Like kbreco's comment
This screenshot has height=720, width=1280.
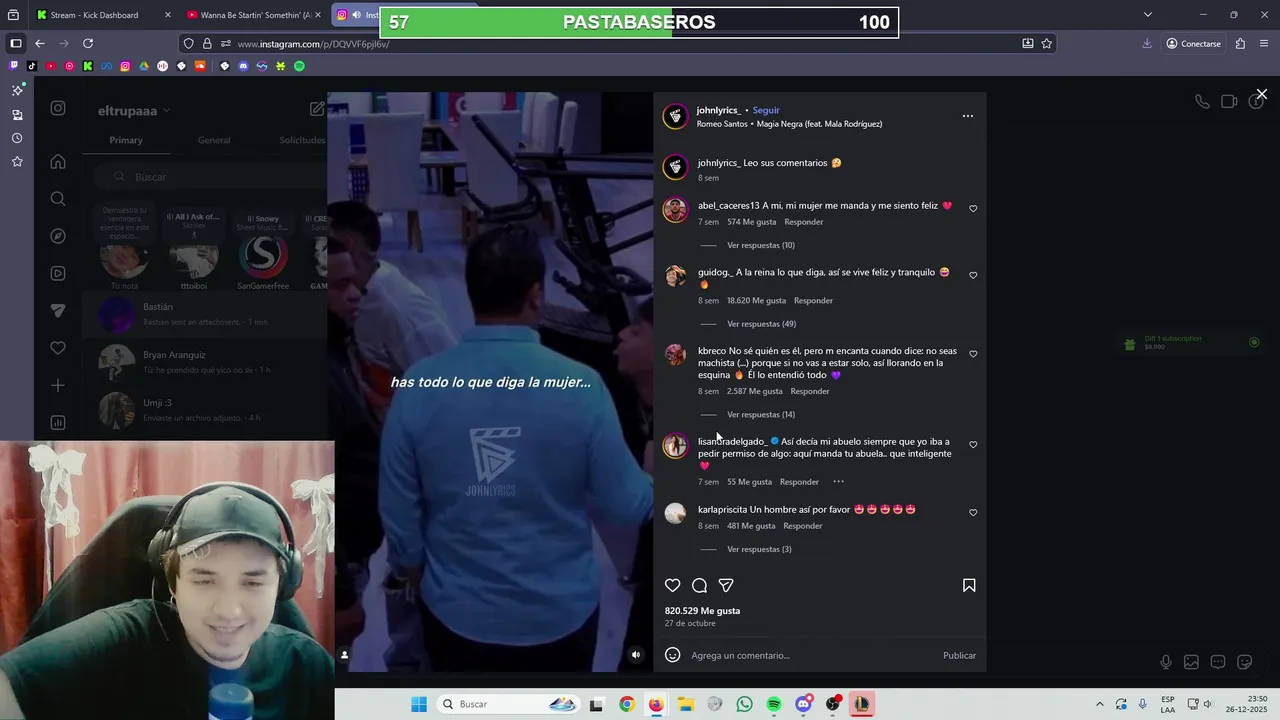[973, 354]
